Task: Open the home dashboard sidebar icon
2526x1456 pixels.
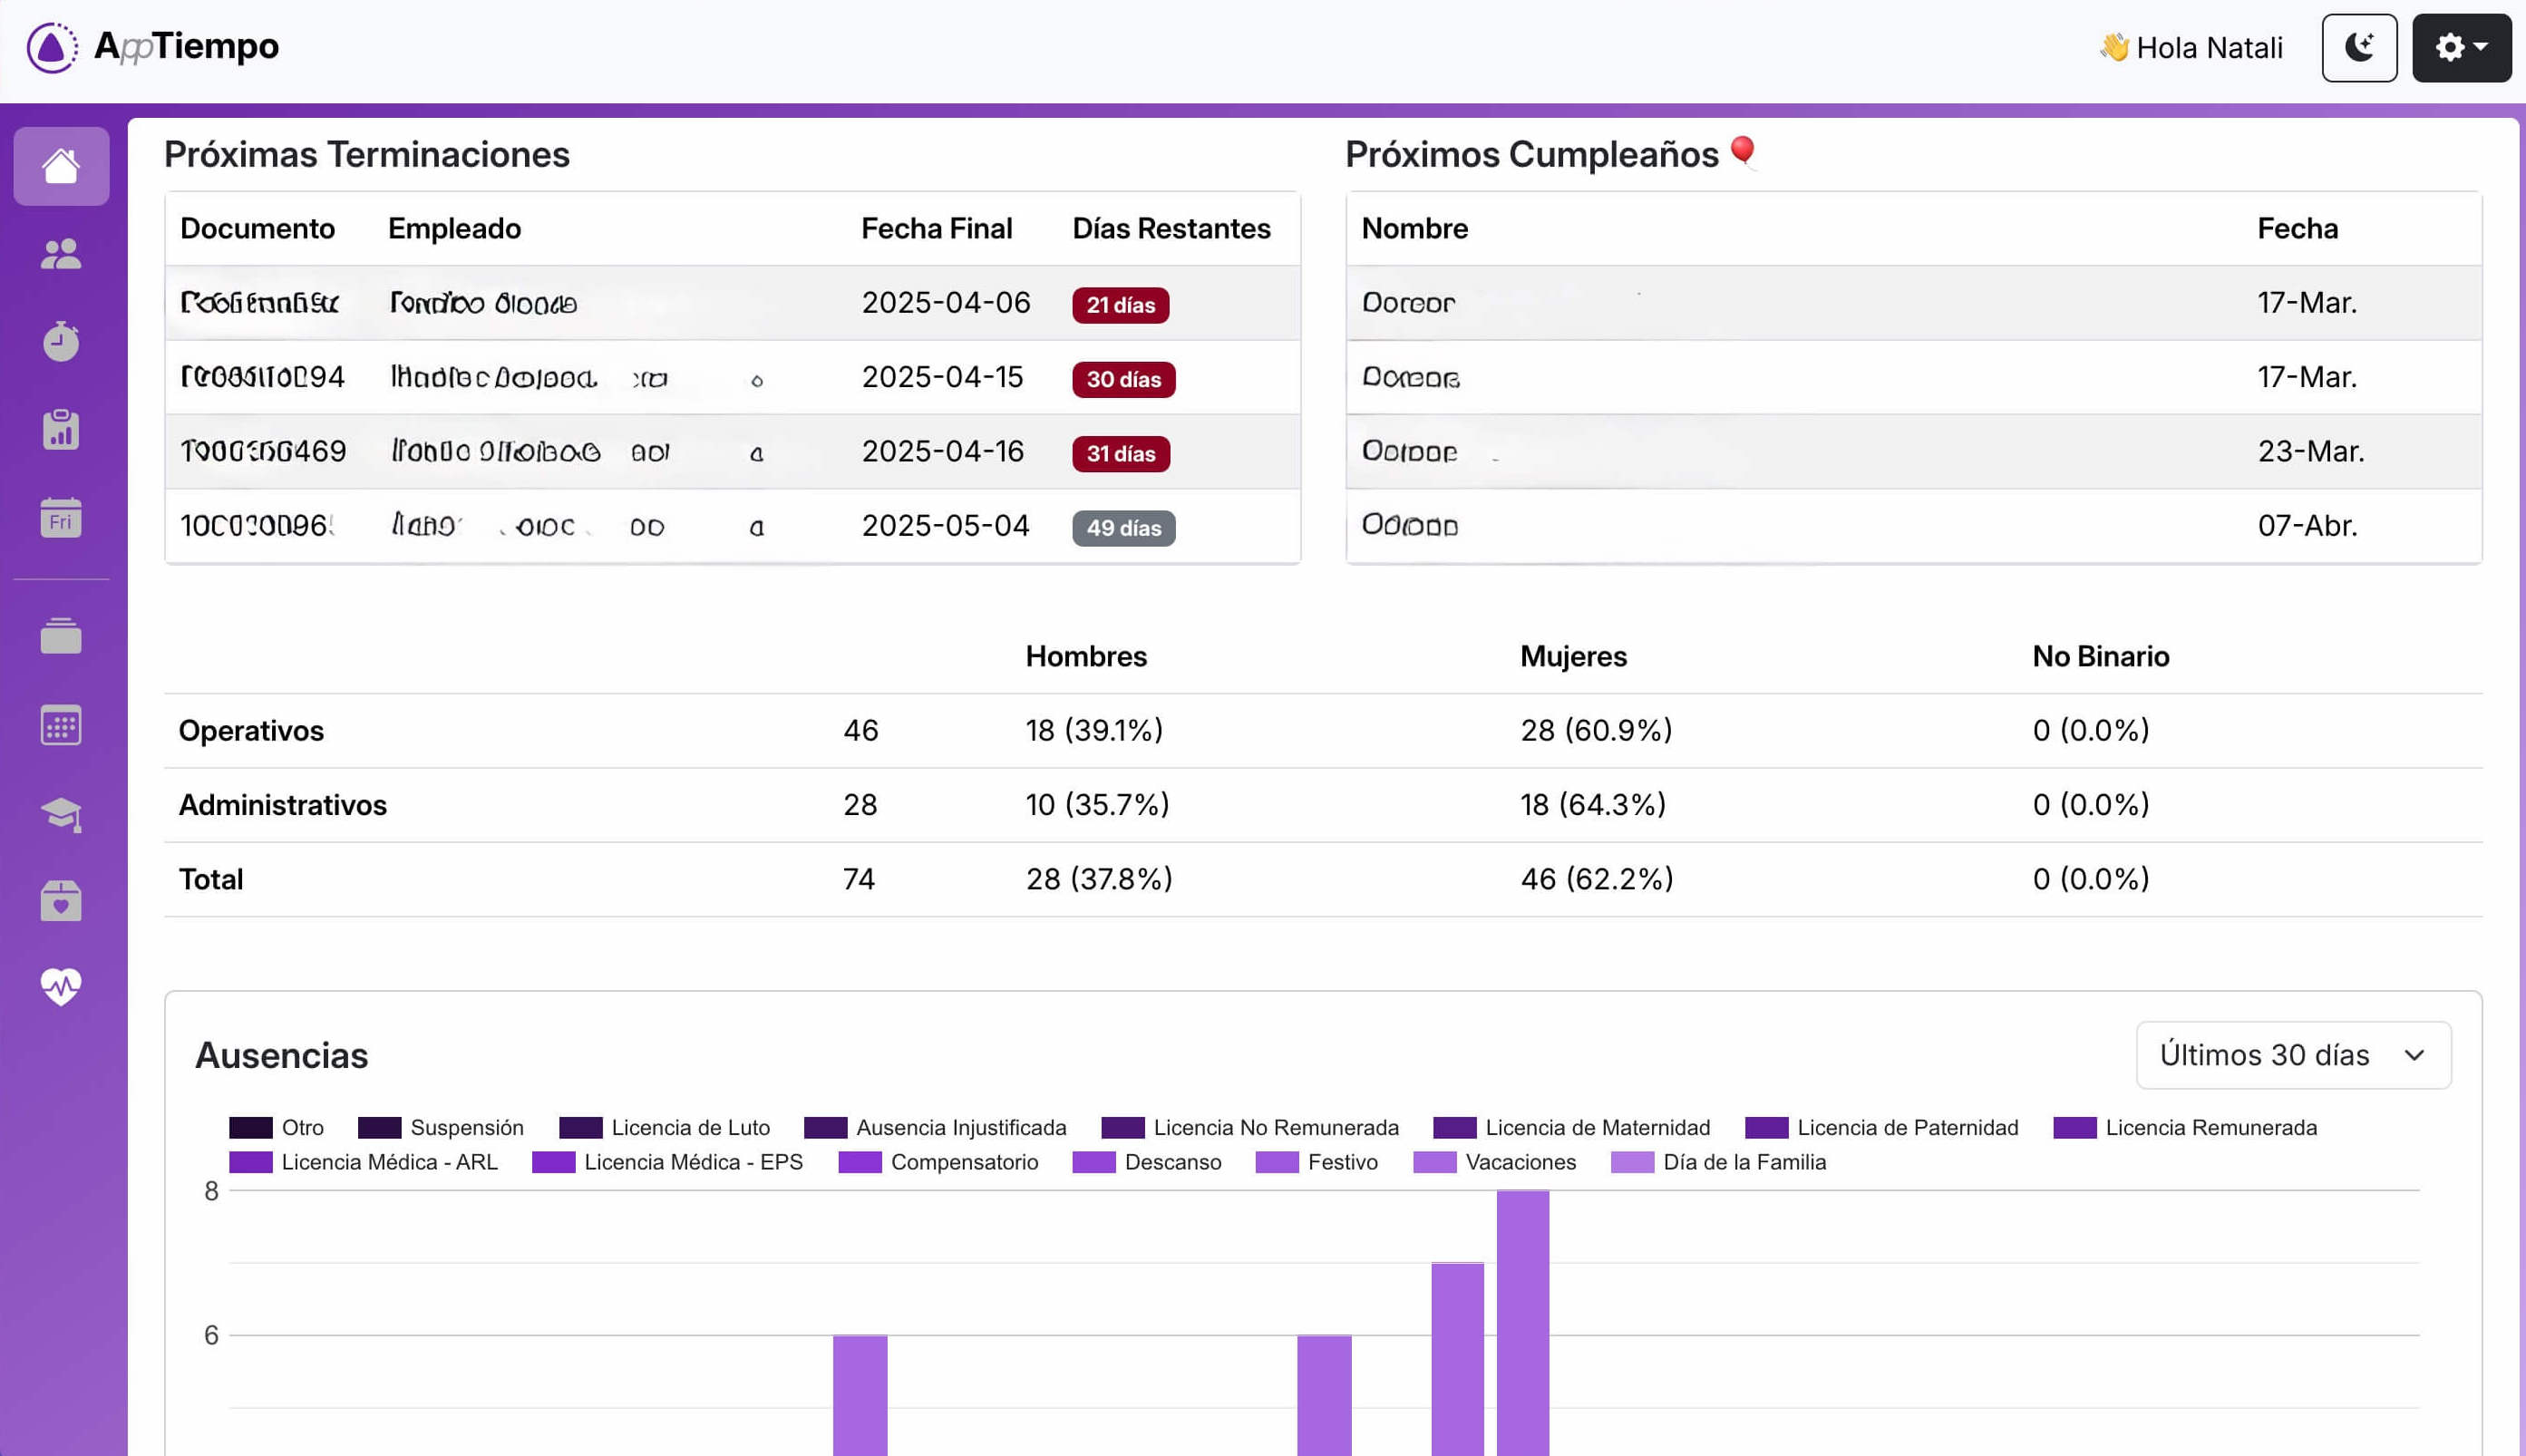Action: pos(61,166)
